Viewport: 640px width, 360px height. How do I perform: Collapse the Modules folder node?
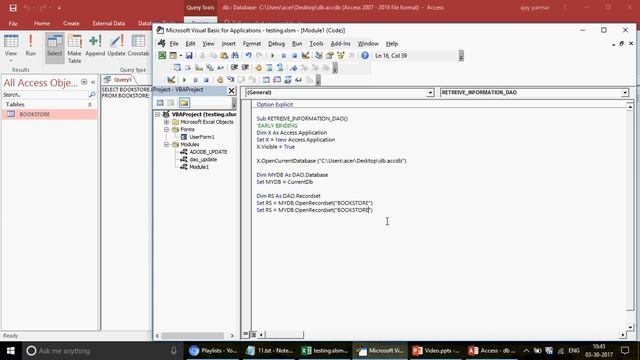coord(167,144)
